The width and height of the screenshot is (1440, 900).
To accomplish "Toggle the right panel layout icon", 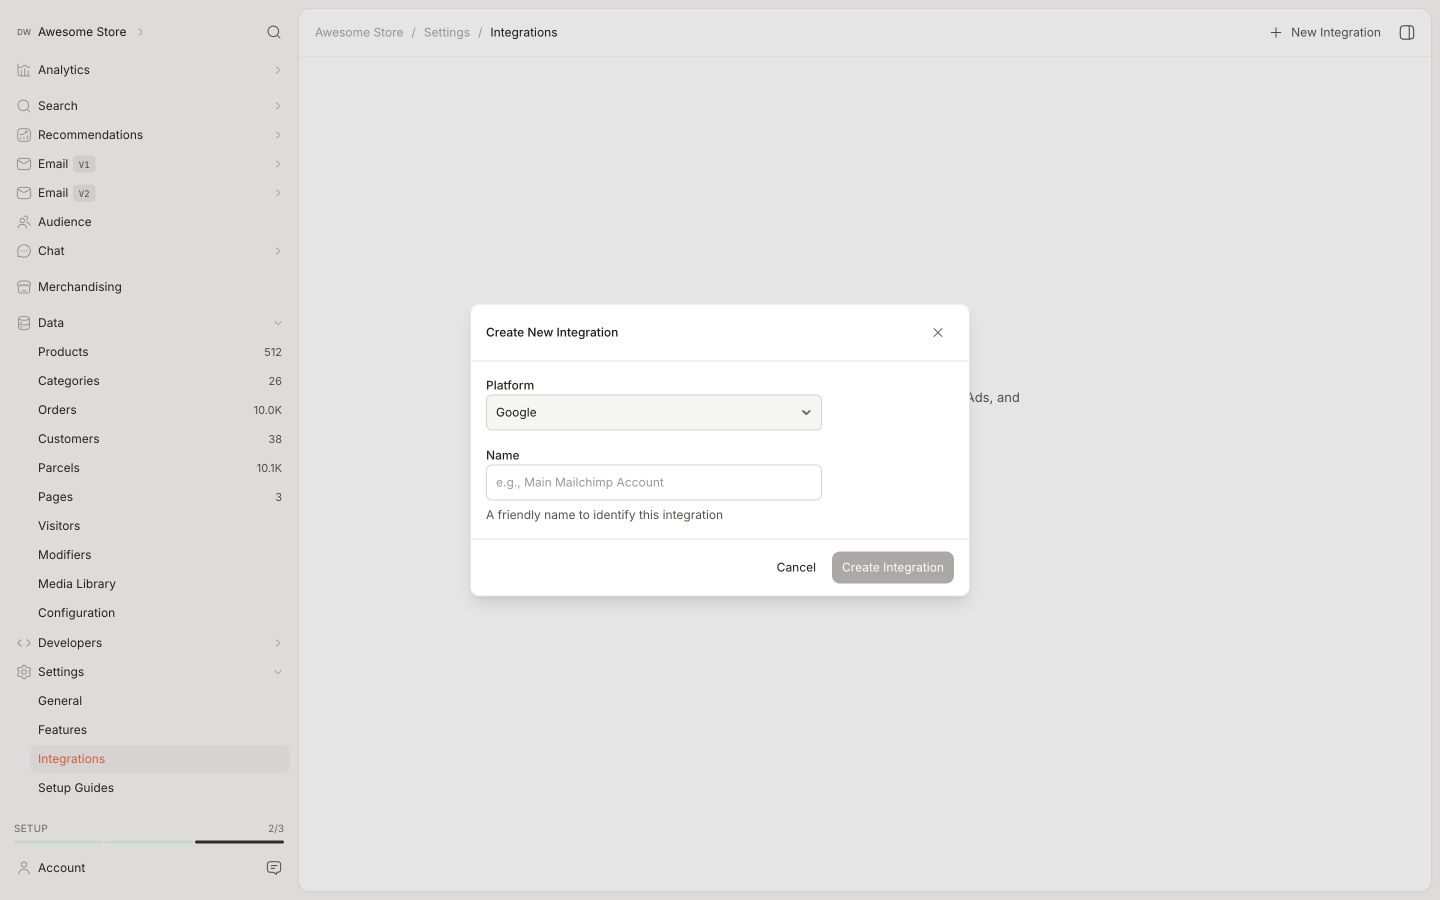I will coord(1407,32).
